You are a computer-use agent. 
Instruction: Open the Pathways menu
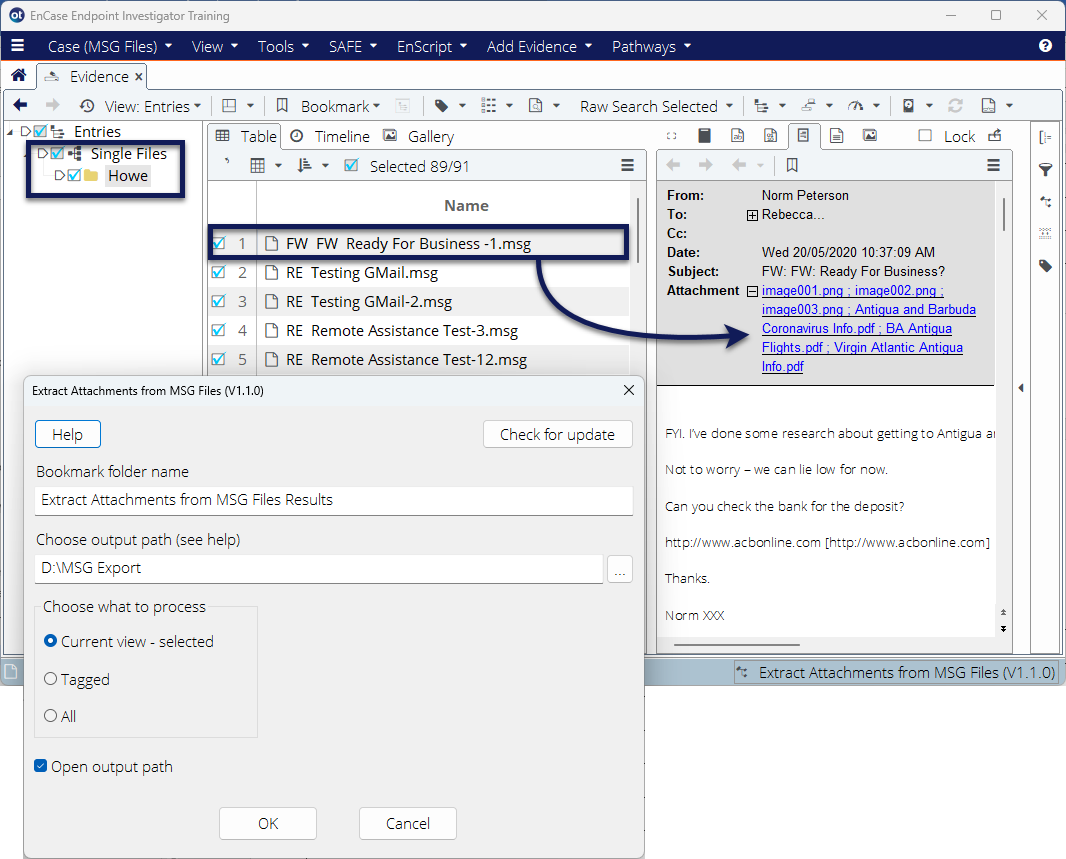click(x=651, y=46)
